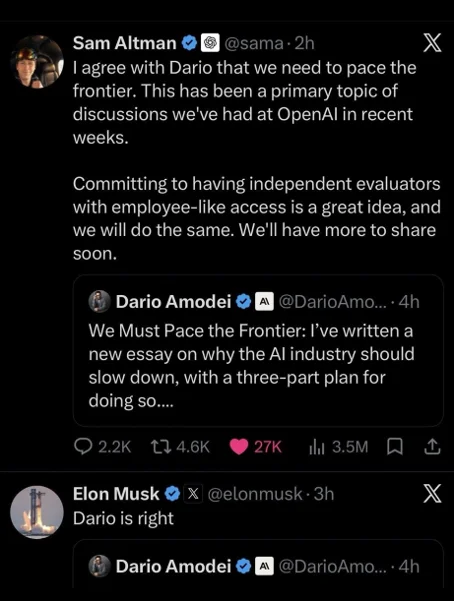454x601 pixels.
Task: Open the @elonmusk handle link
Action: click(255, 494)
